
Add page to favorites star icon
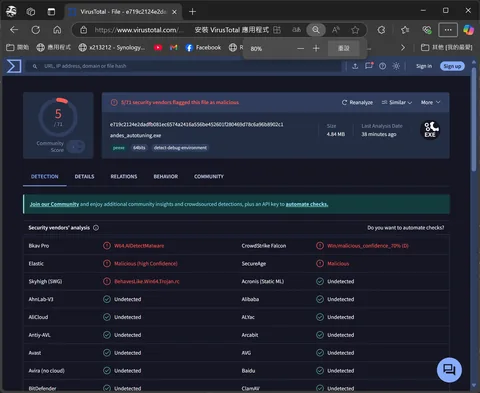click(x=355, y=30)
